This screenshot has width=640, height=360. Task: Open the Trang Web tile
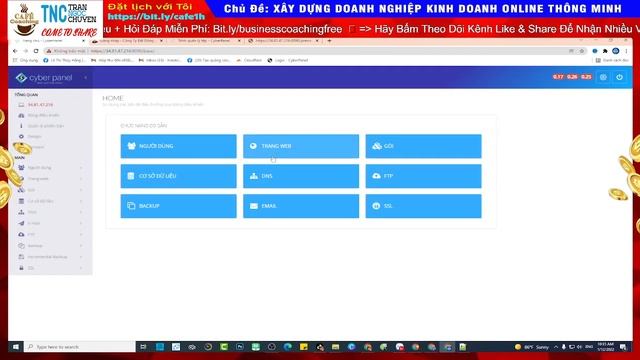pos(301,146)
